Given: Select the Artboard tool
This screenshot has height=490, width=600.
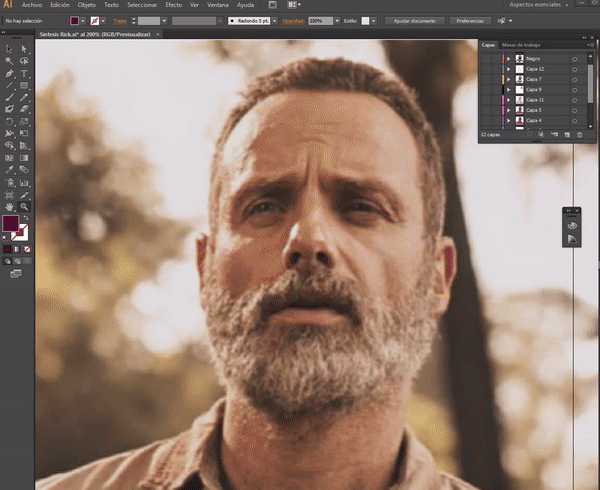Looking at the screenshot, I should tap(9, 195).
